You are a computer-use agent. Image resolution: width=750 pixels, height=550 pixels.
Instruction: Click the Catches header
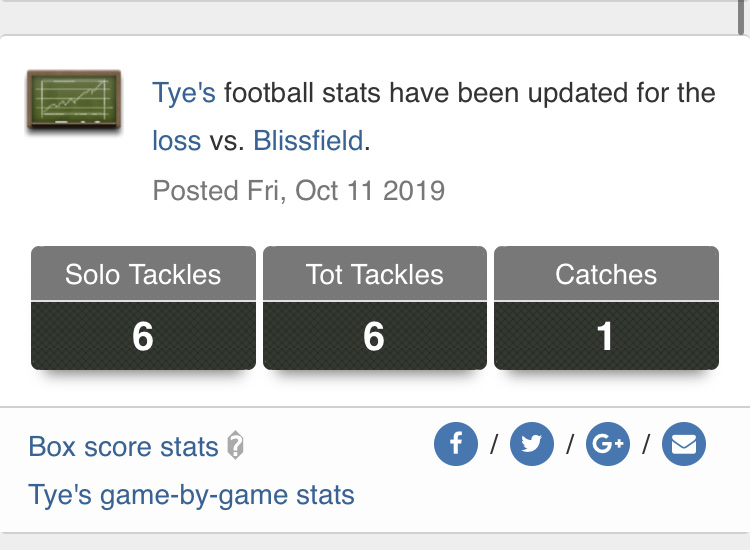click(606, 275)
